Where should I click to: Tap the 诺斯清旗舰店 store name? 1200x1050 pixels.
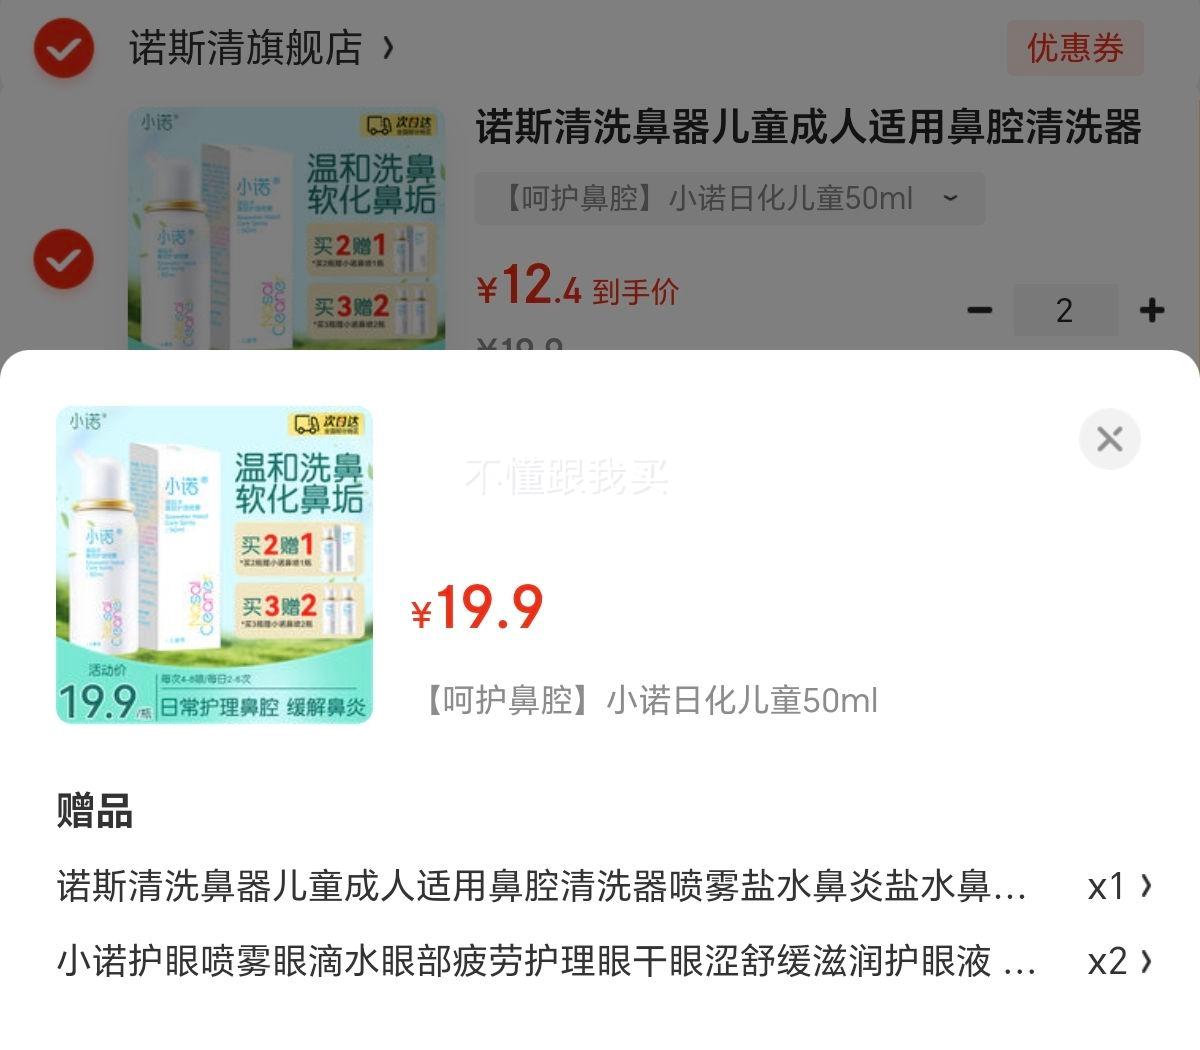245,48
